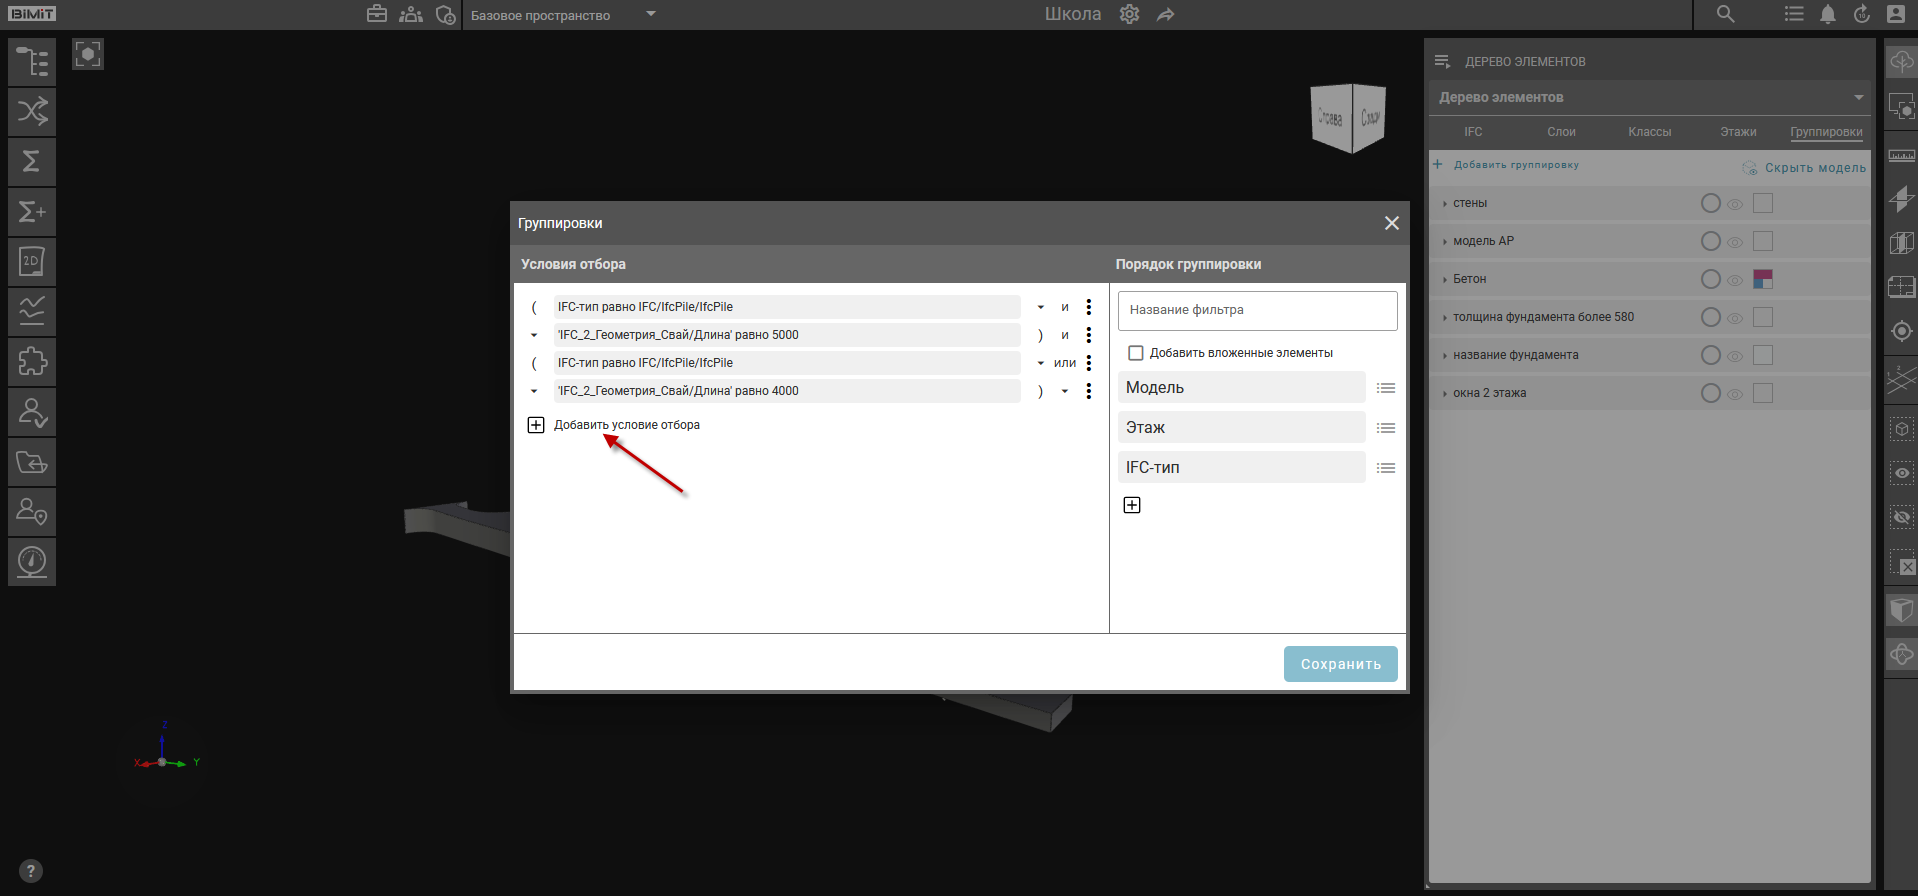Toggle visibility eye for 'стены' grouping

tap(1735, 204)
